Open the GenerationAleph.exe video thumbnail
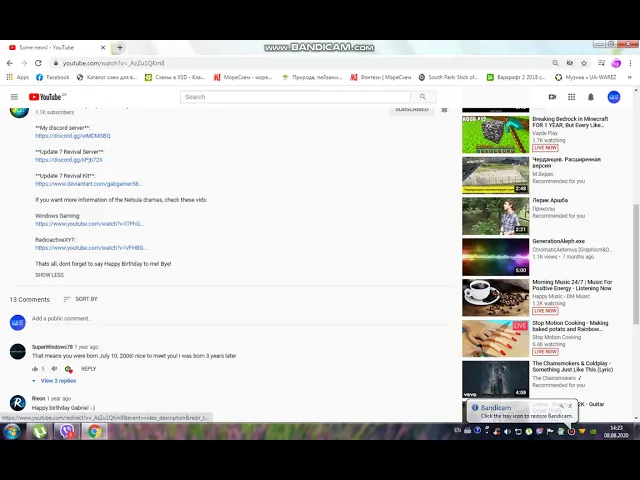The image size is (640, 480). 496,257
